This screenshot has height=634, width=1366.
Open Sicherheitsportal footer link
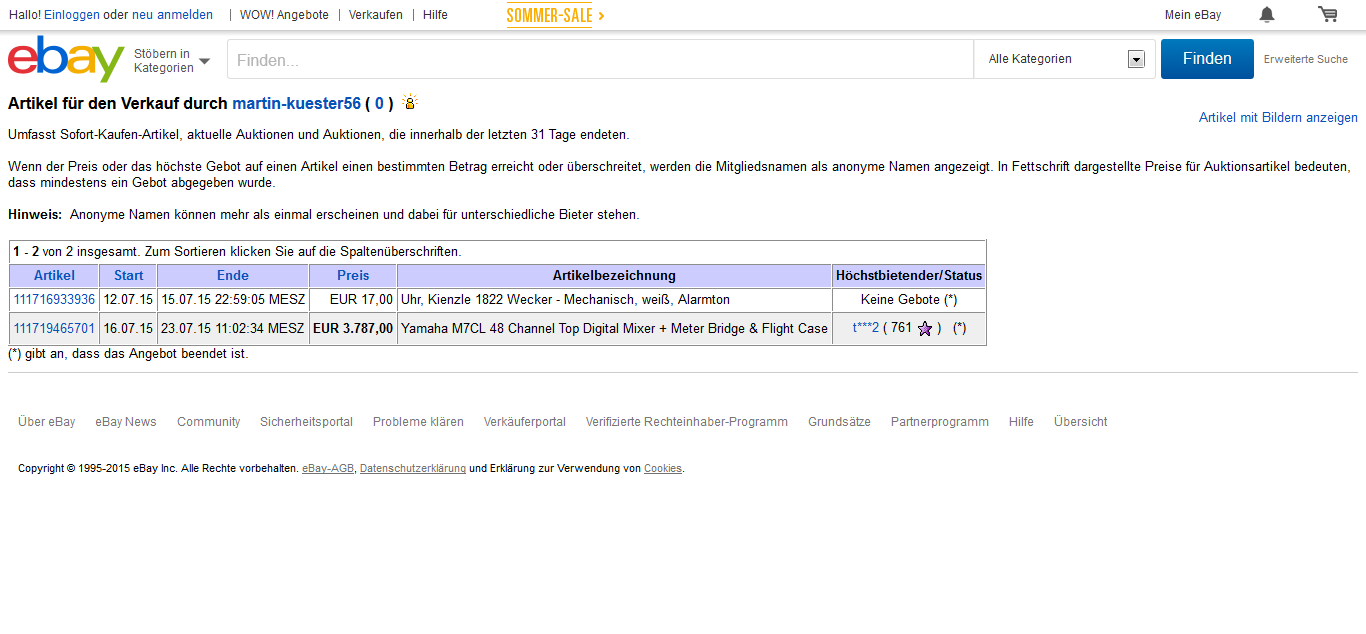click(306, 422)
